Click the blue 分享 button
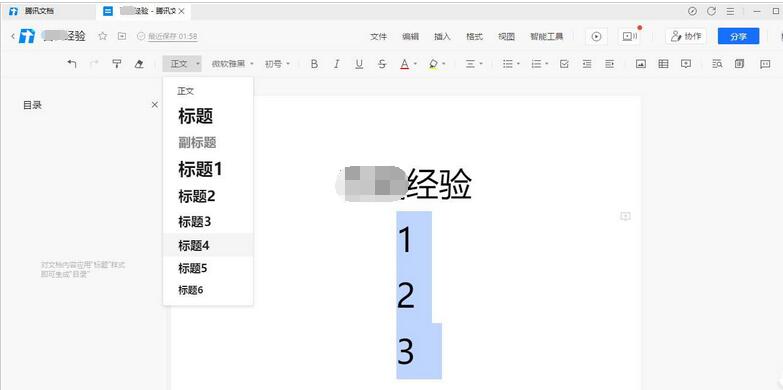This screenshot has height=390, width=783. 738,36
